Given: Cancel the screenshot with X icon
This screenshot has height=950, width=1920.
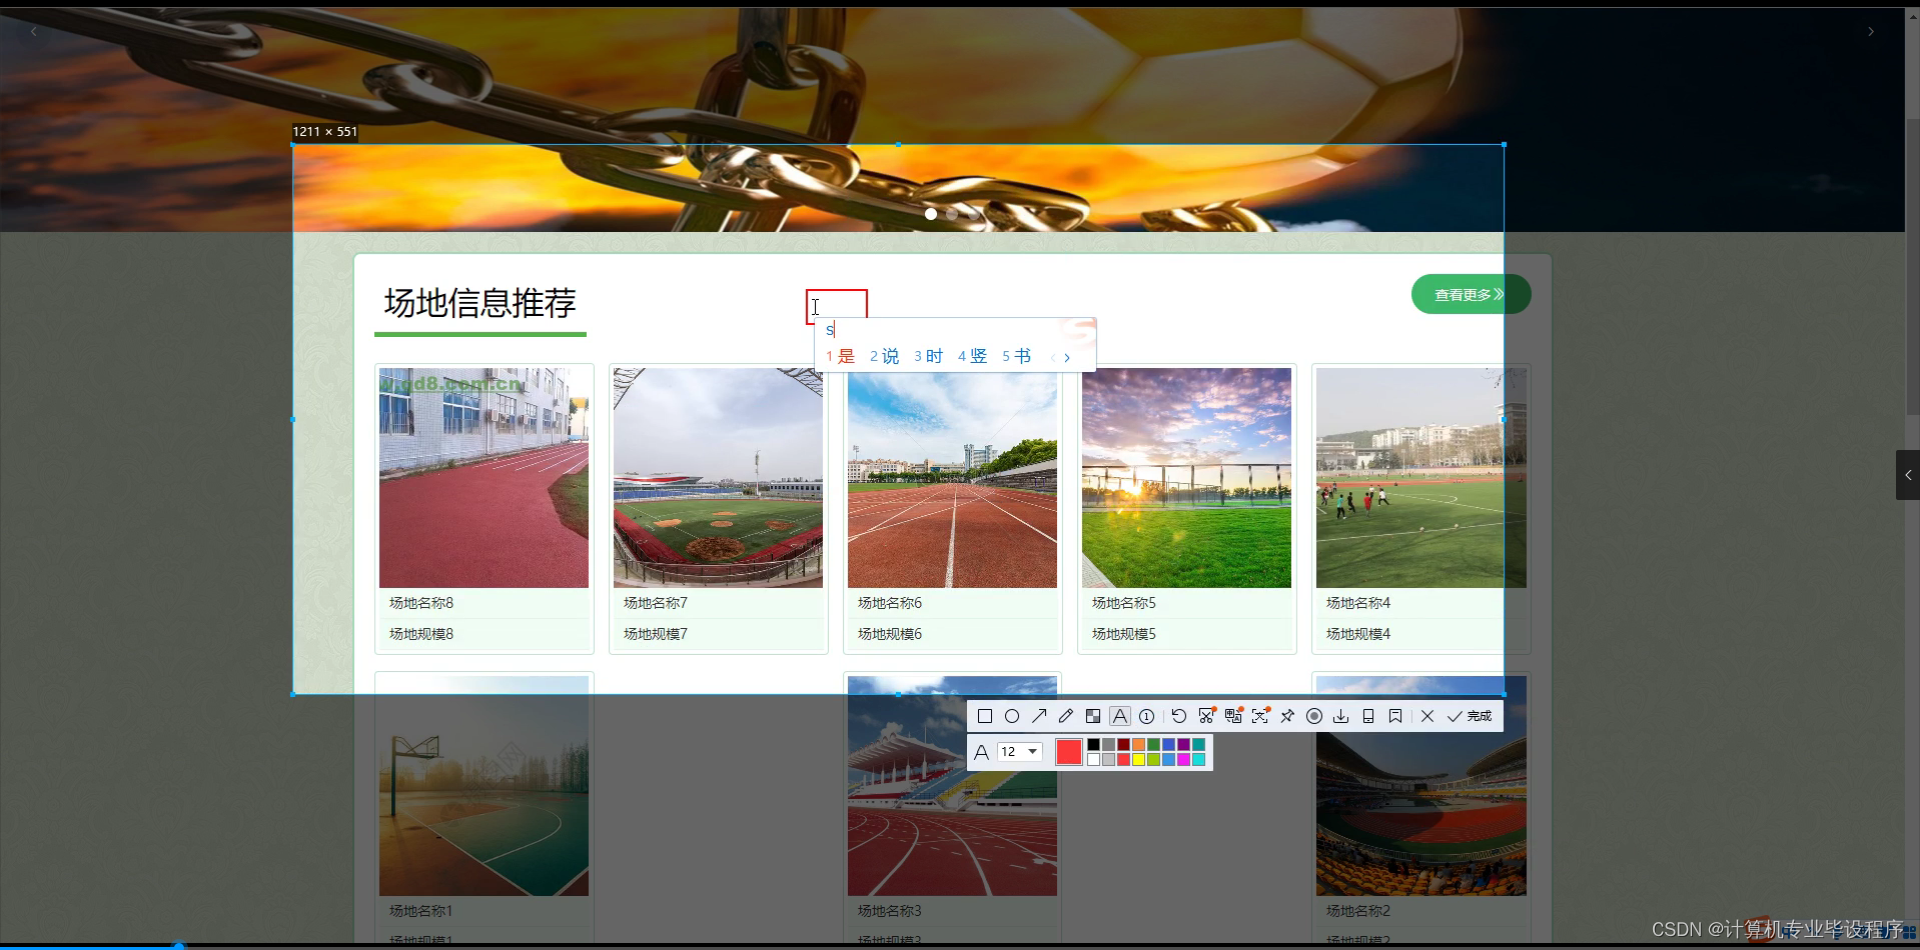Looking at the screenshot, I should 1427,716.
